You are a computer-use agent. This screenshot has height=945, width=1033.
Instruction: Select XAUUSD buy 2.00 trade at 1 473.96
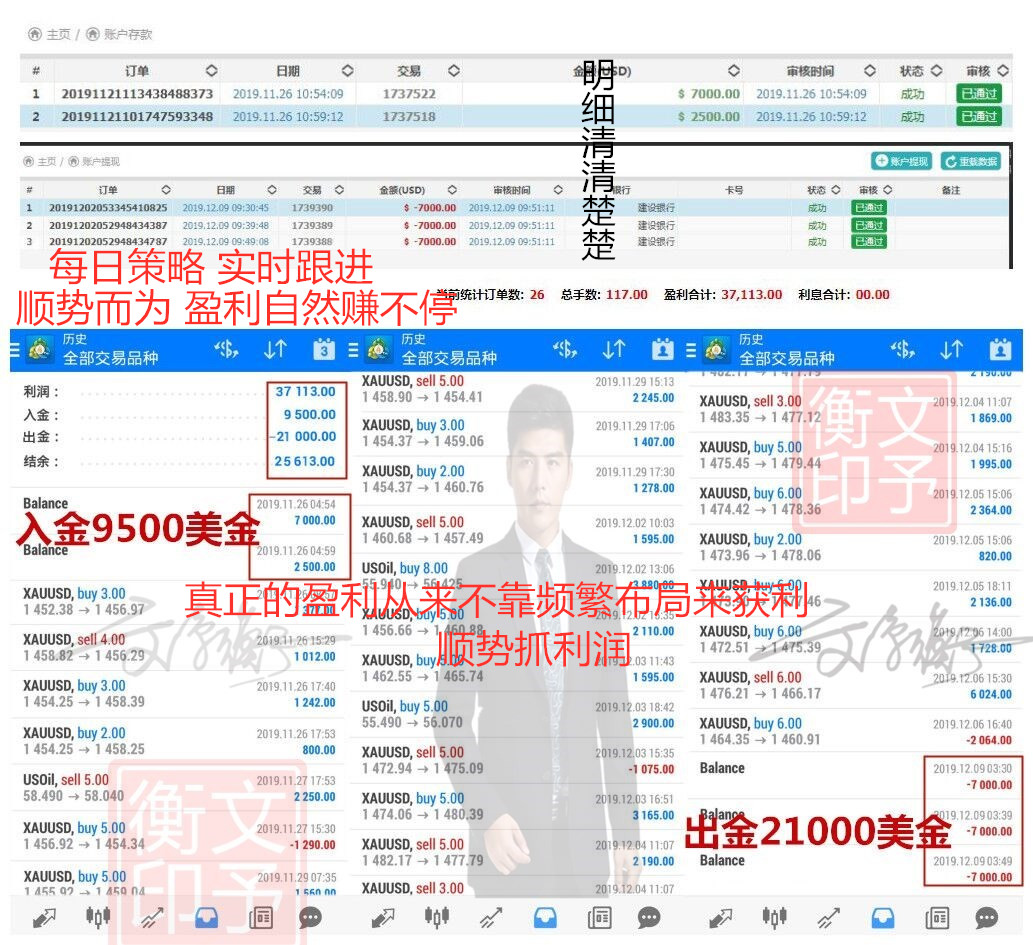pos(855,547)
